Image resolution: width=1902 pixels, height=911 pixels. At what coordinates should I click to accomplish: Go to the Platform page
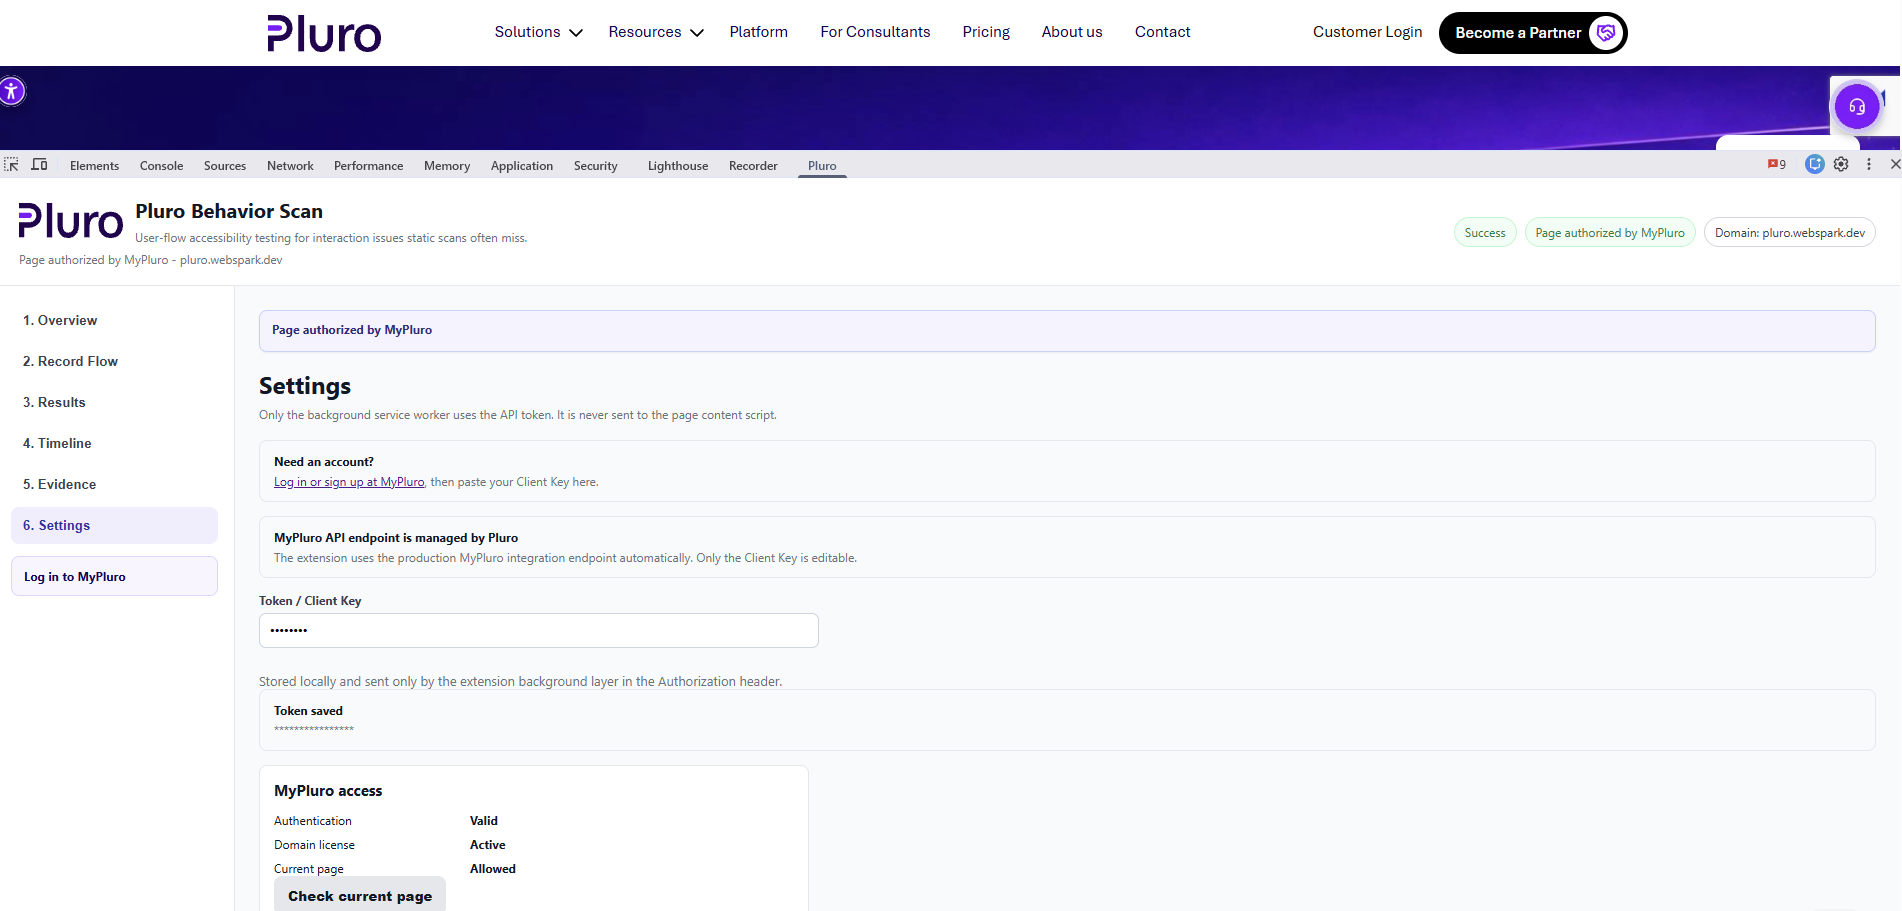[x=759, y=32]
